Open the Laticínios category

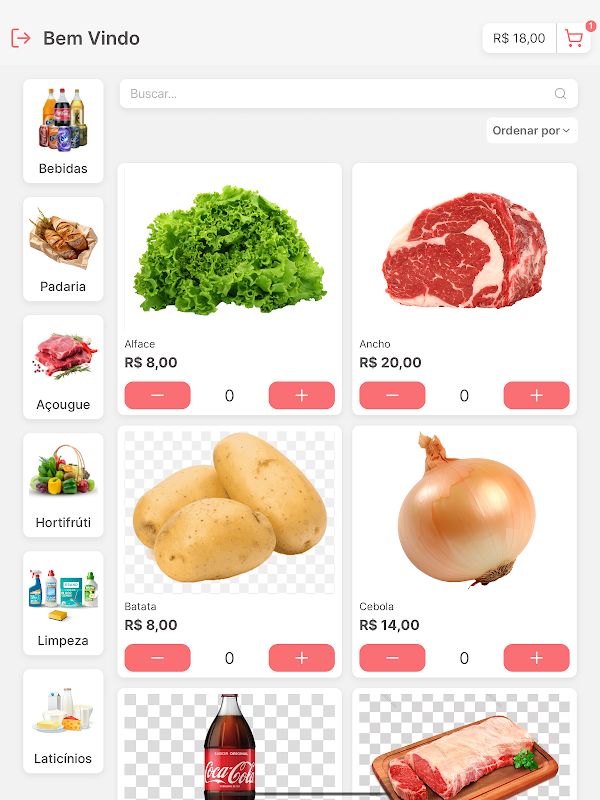tap(63, 721)
